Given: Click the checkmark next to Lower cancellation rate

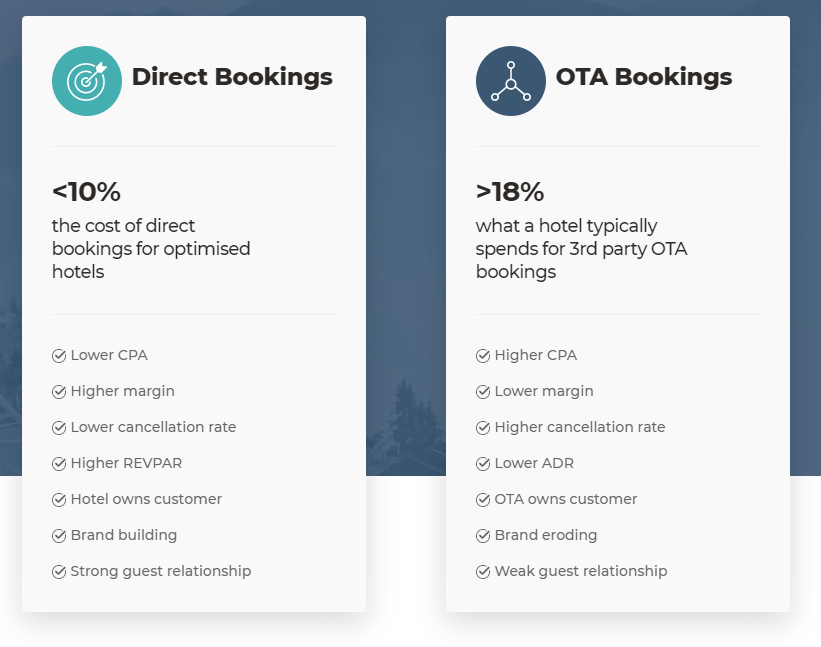Looking at the screenshot, I should [x=59, y=428].
